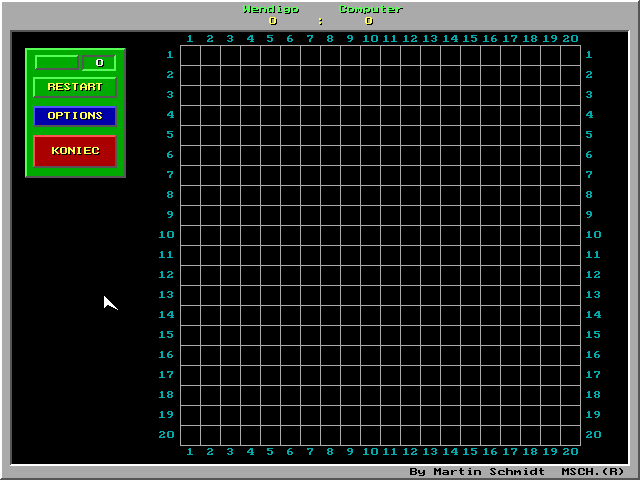Mark the cell at column 15, row 5

click(470, 135)
